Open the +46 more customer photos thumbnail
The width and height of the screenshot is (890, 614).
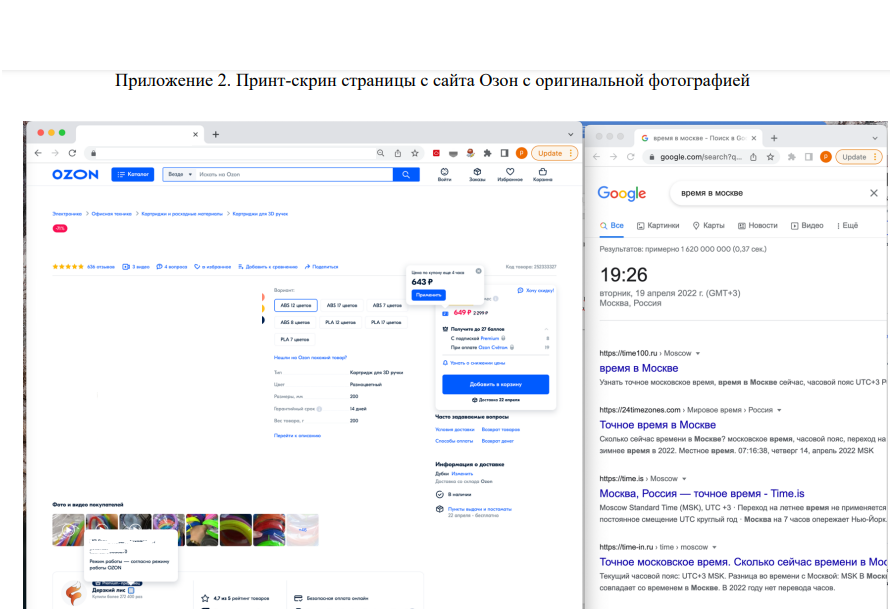[303, 529]
